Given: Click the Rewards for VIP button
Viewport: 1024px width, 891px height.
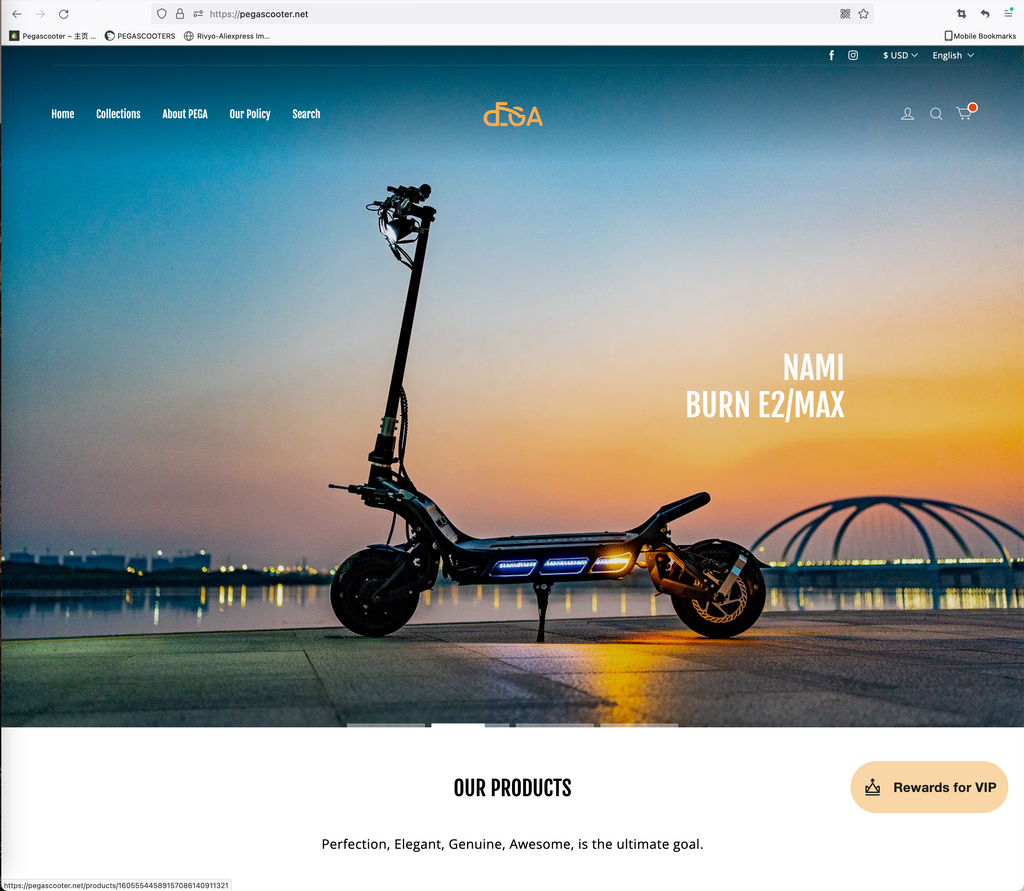Looking at the screenshot, I should coord(929,787).
